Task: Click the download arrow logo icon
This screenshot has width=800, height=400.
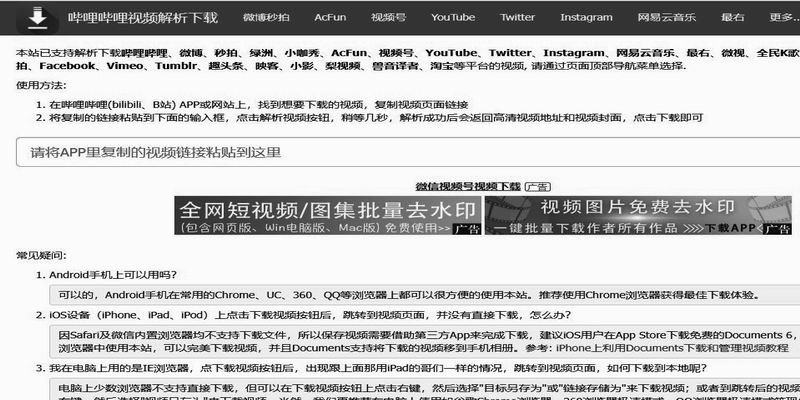Action: 36,17
